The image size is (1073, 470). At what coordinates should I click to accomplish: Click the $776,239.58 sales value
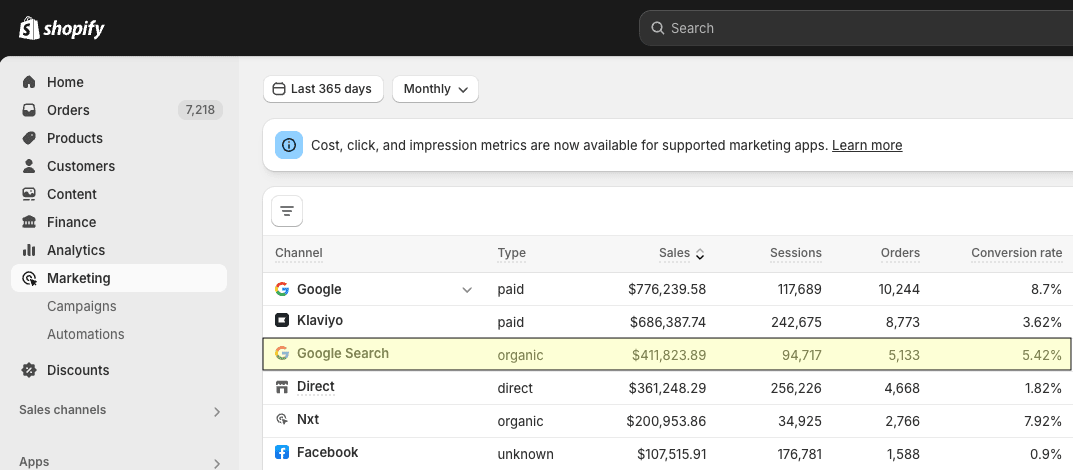coord(667,289)
